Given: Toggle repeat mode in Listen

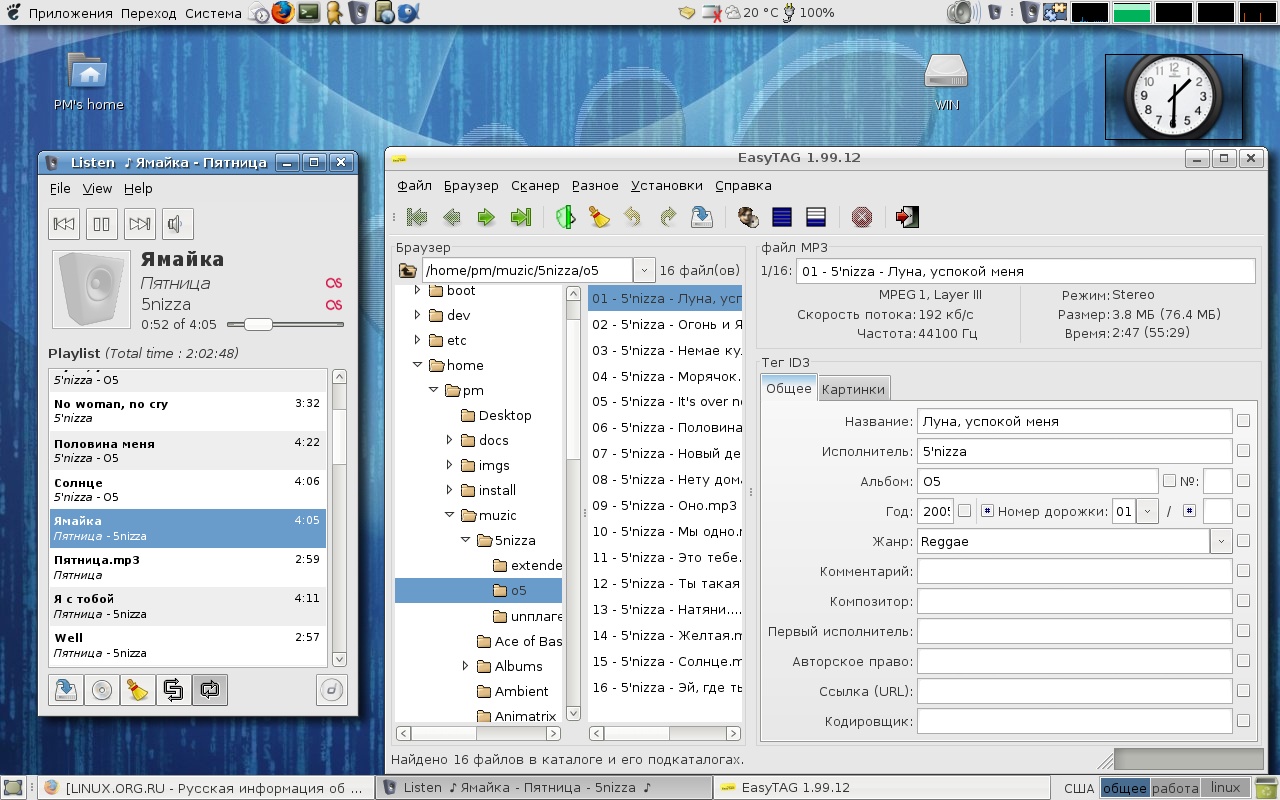Looking at the screenshot, I should (210, 690).
